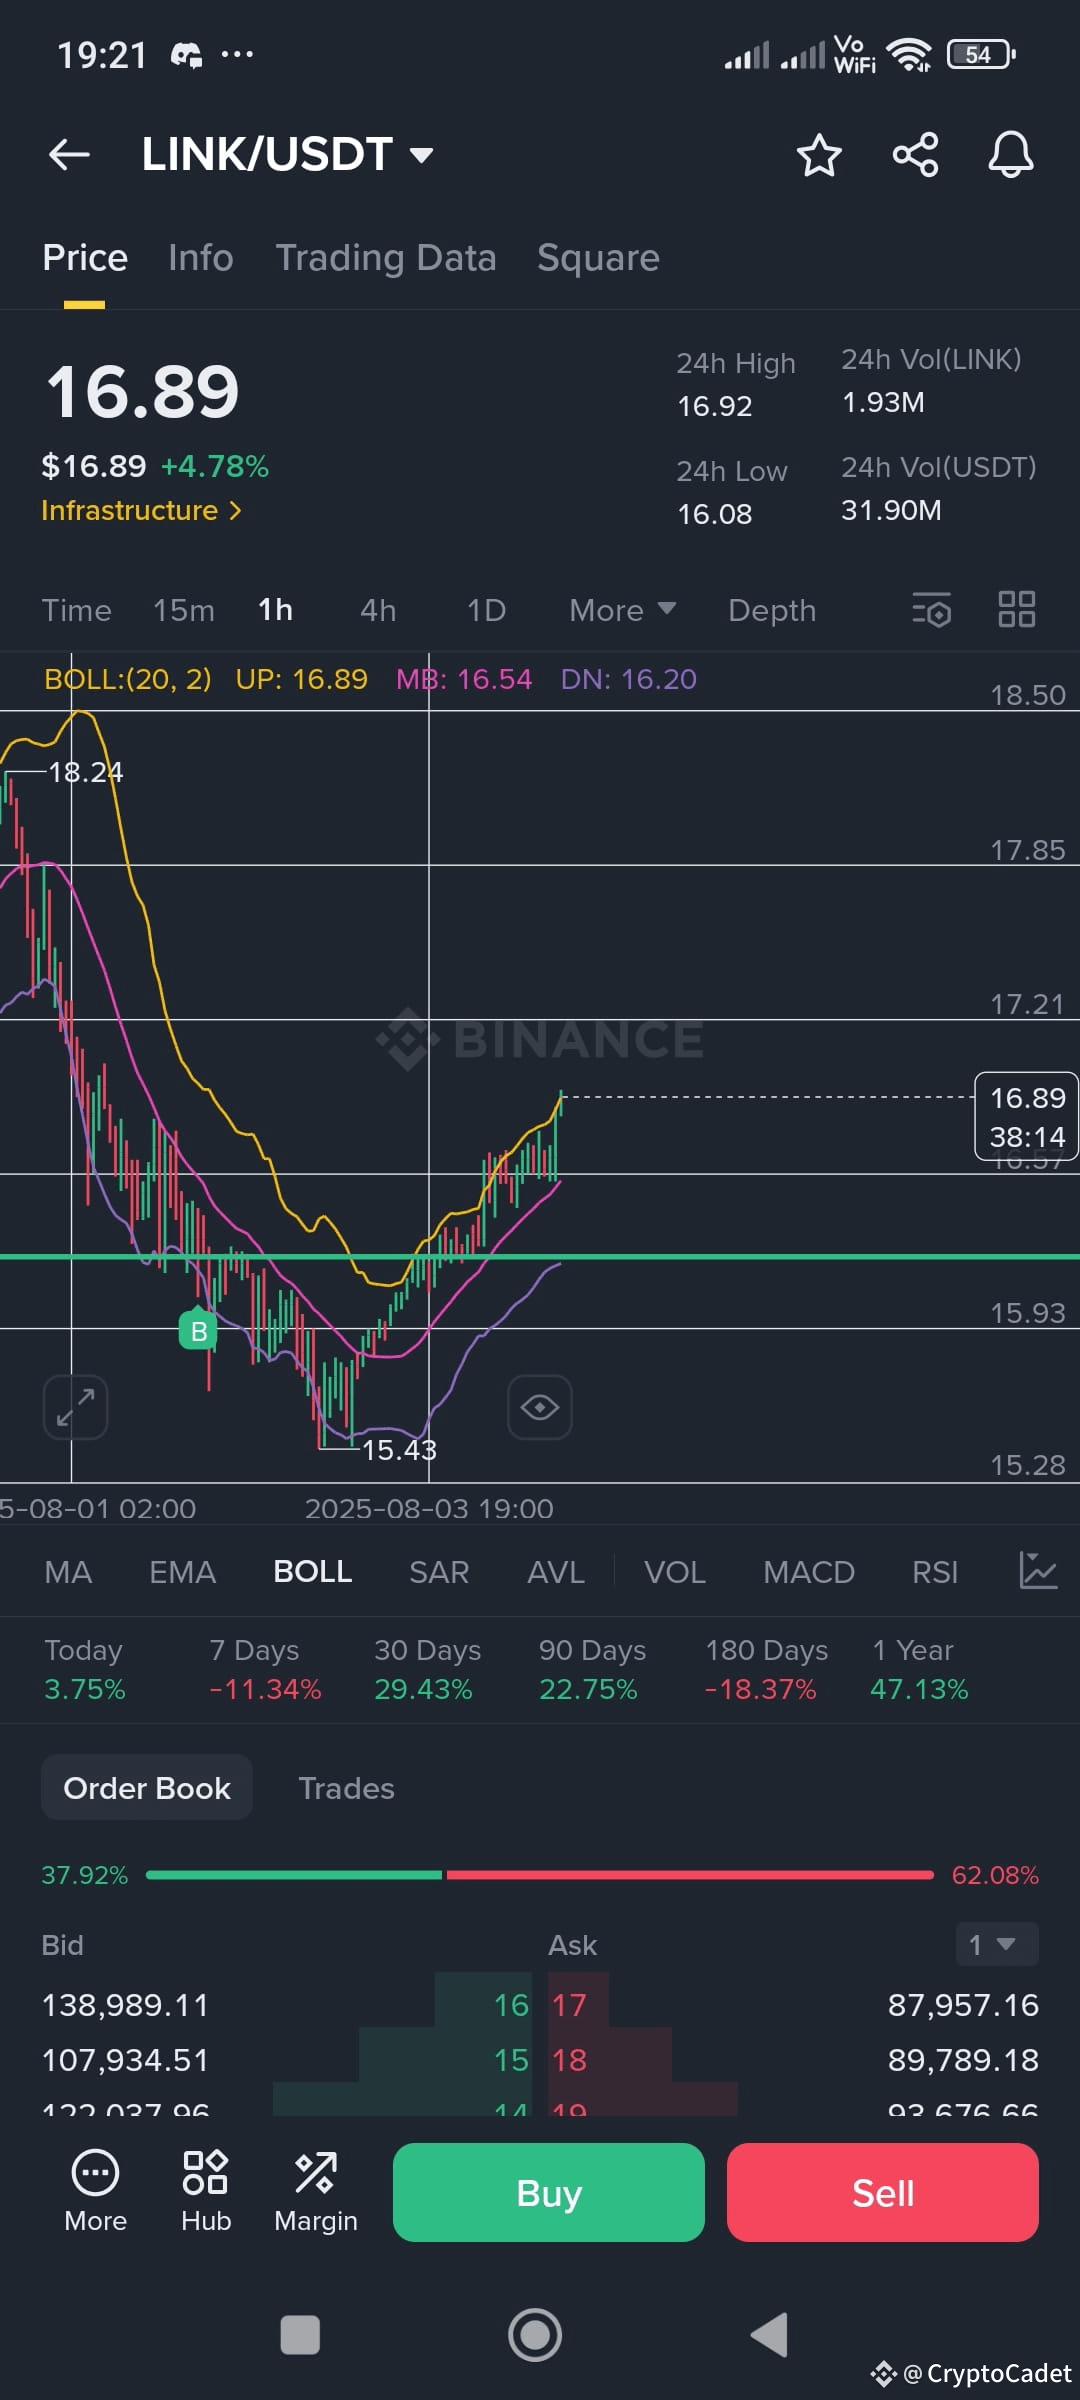Viewport: 1080px width, 2400px height.
Task: Select the 1h interval
Action: (276, 610)
